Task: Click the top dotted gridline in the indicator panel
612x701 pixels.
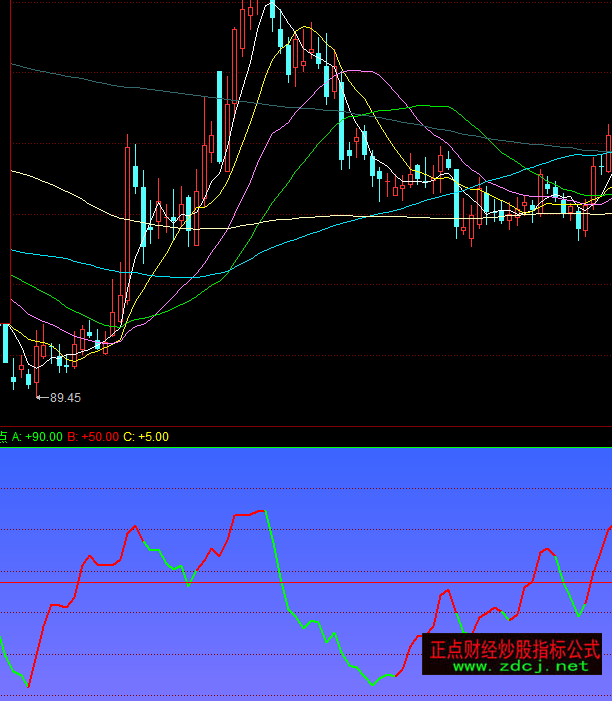Action: 300,489
